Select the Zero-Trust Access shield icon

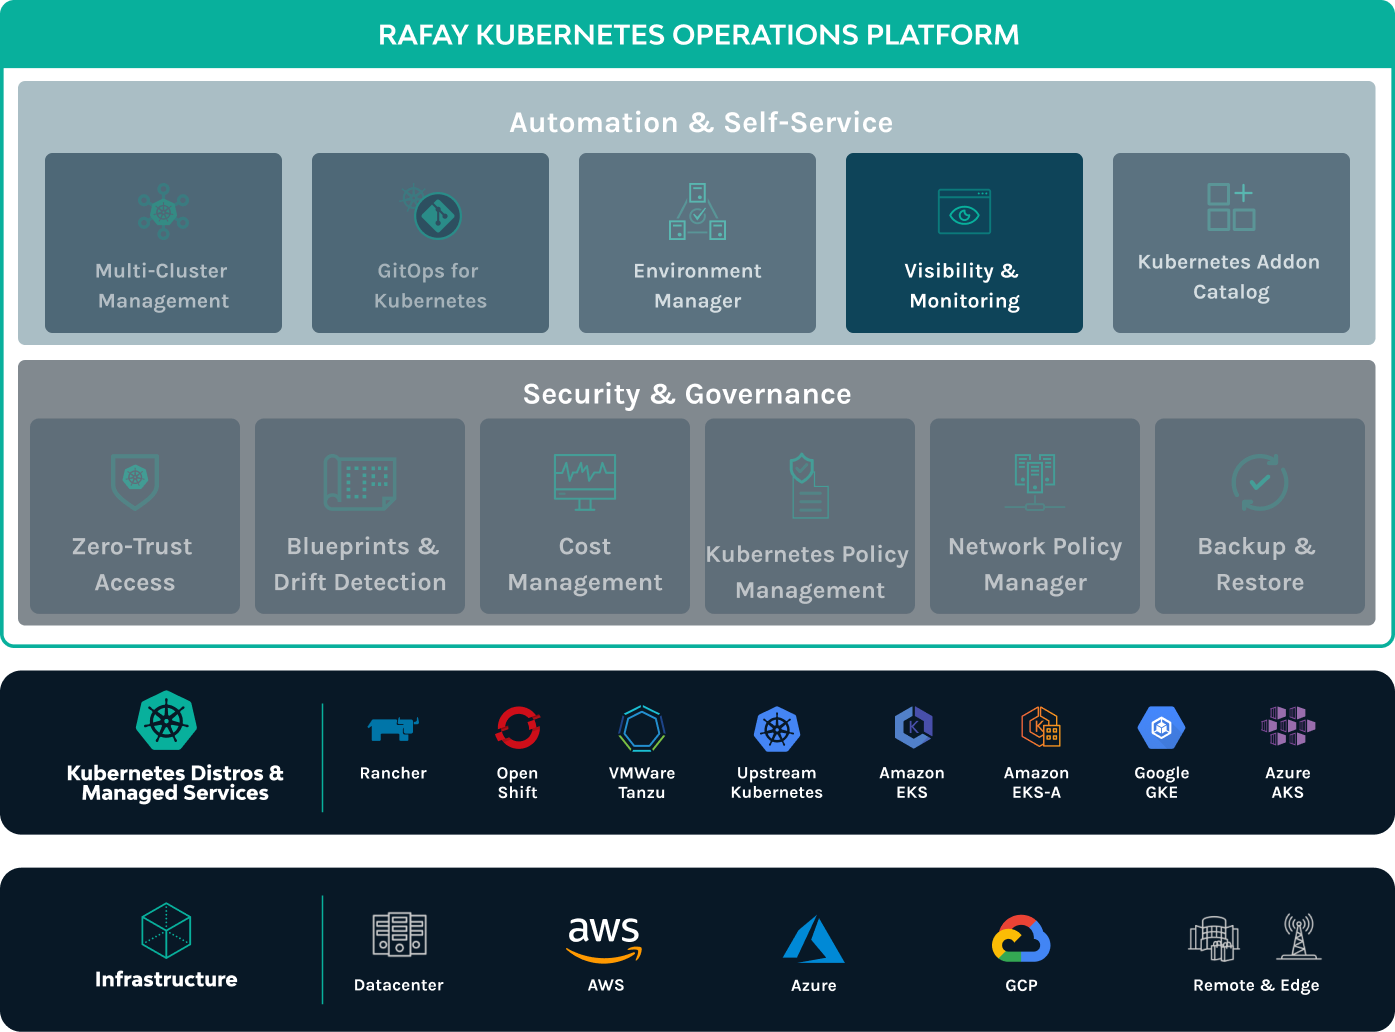tap(135, 481)
